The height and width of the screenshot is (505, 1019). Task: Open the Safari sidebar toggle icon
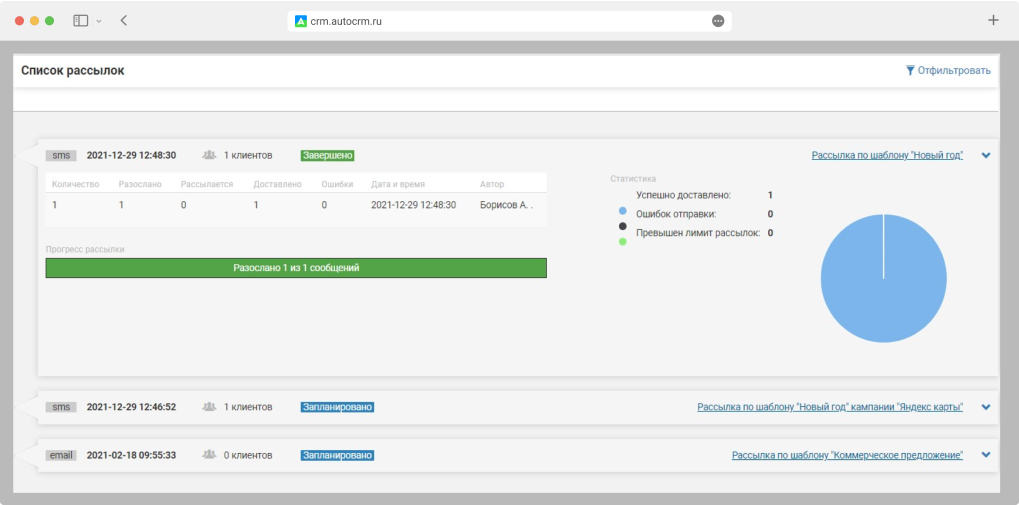coord(81,20)
